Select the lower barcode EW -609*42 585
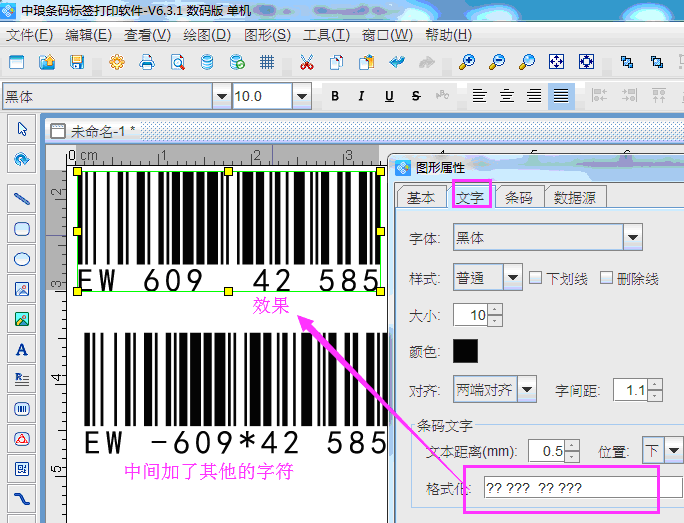The width and height of the screenshot is (684, 523). point(235,395)
